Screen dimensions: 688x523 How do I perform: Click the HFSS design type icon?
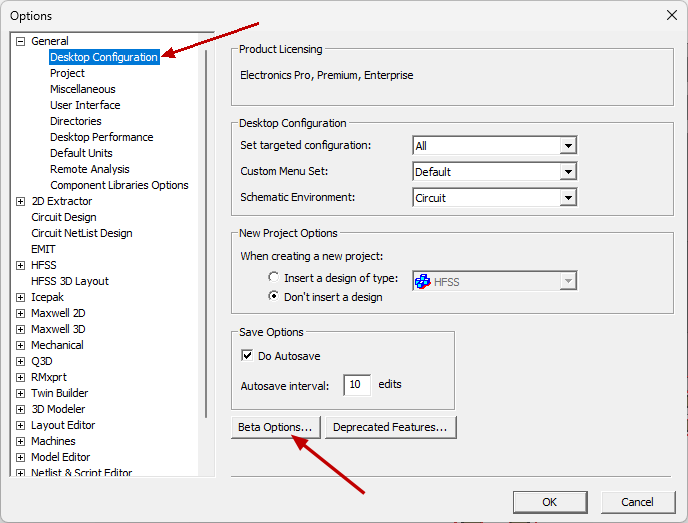422,281
